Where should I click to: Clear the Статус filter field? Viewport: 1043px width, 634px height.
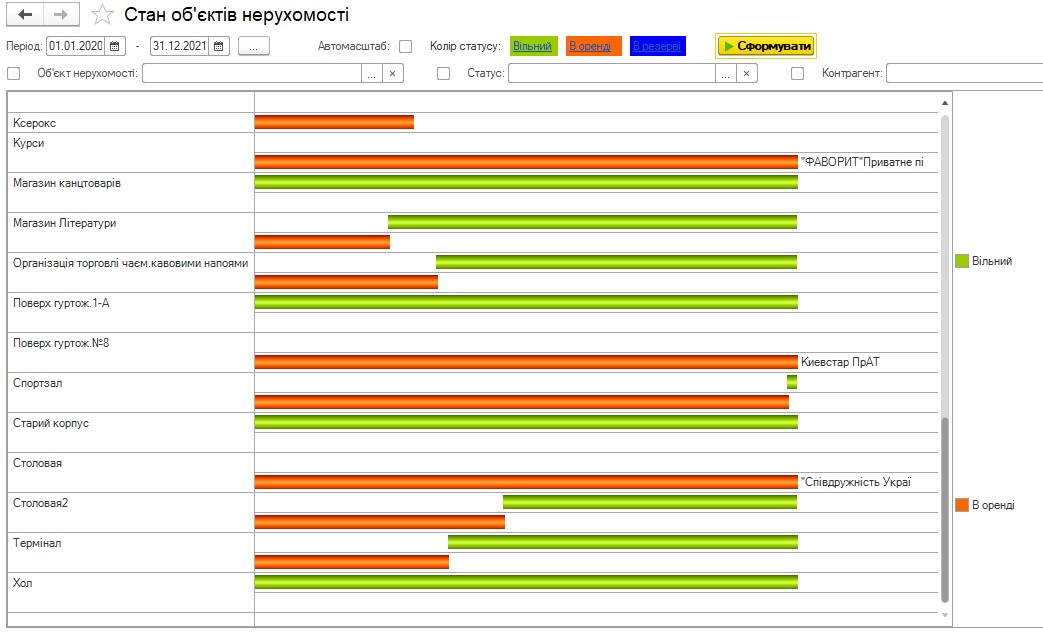(x=746, y=73)
